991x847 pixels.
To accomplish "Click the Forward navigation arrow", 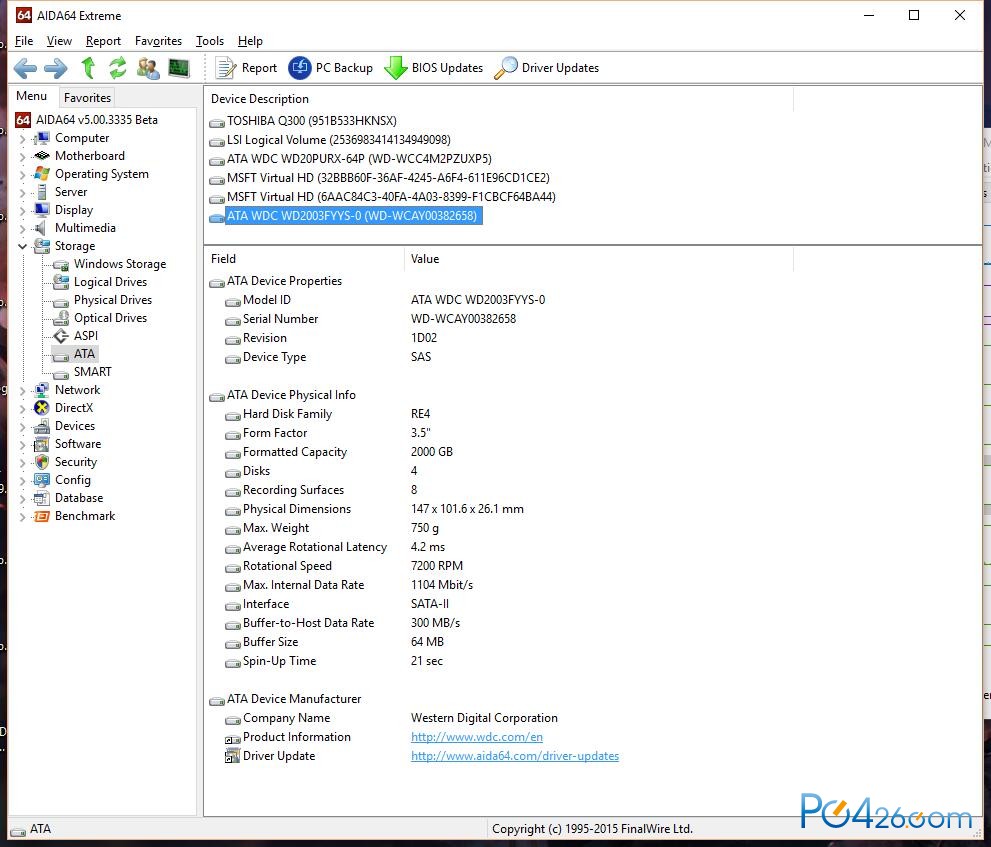I will click(x=56, y=68).
